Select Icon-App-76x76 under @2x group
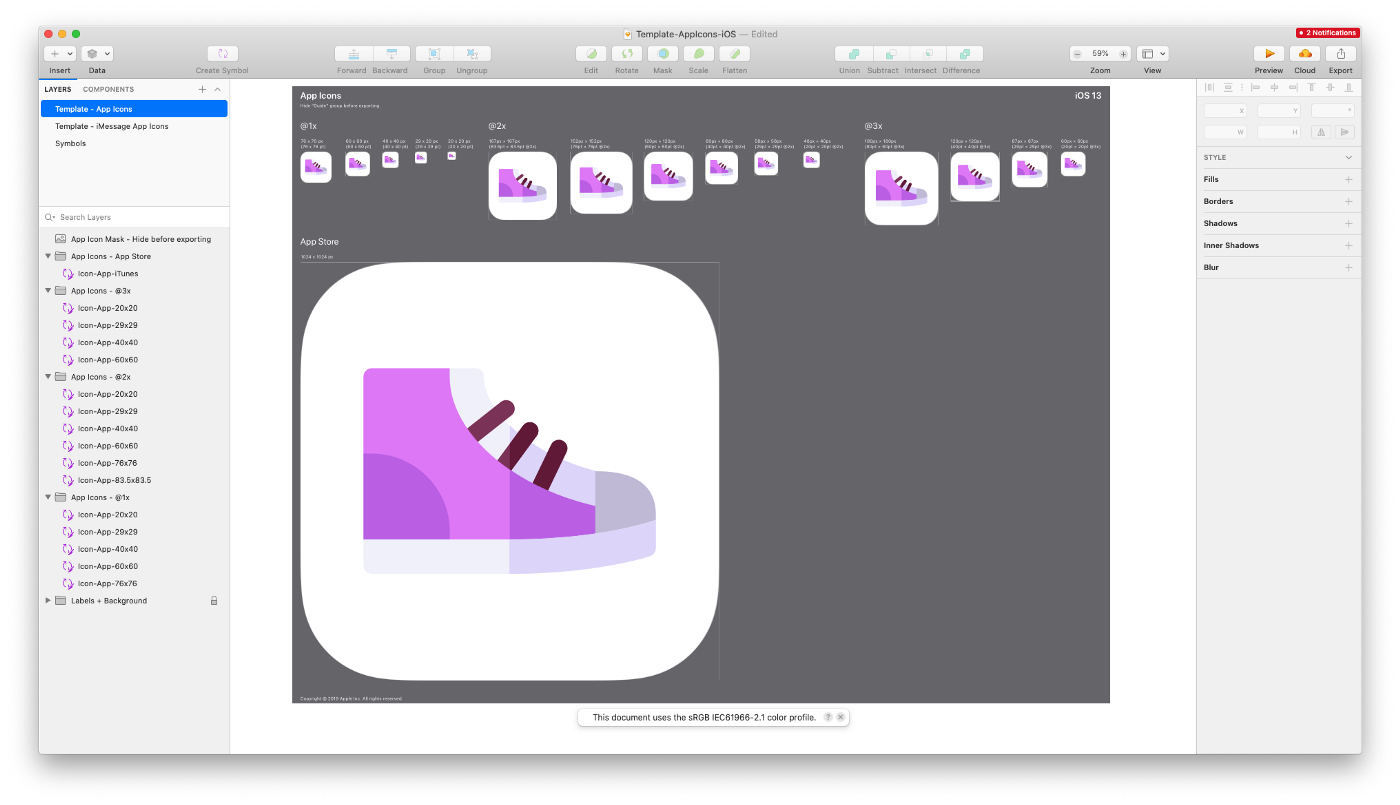Screen dimensions: 1400x805 point(134,463)
